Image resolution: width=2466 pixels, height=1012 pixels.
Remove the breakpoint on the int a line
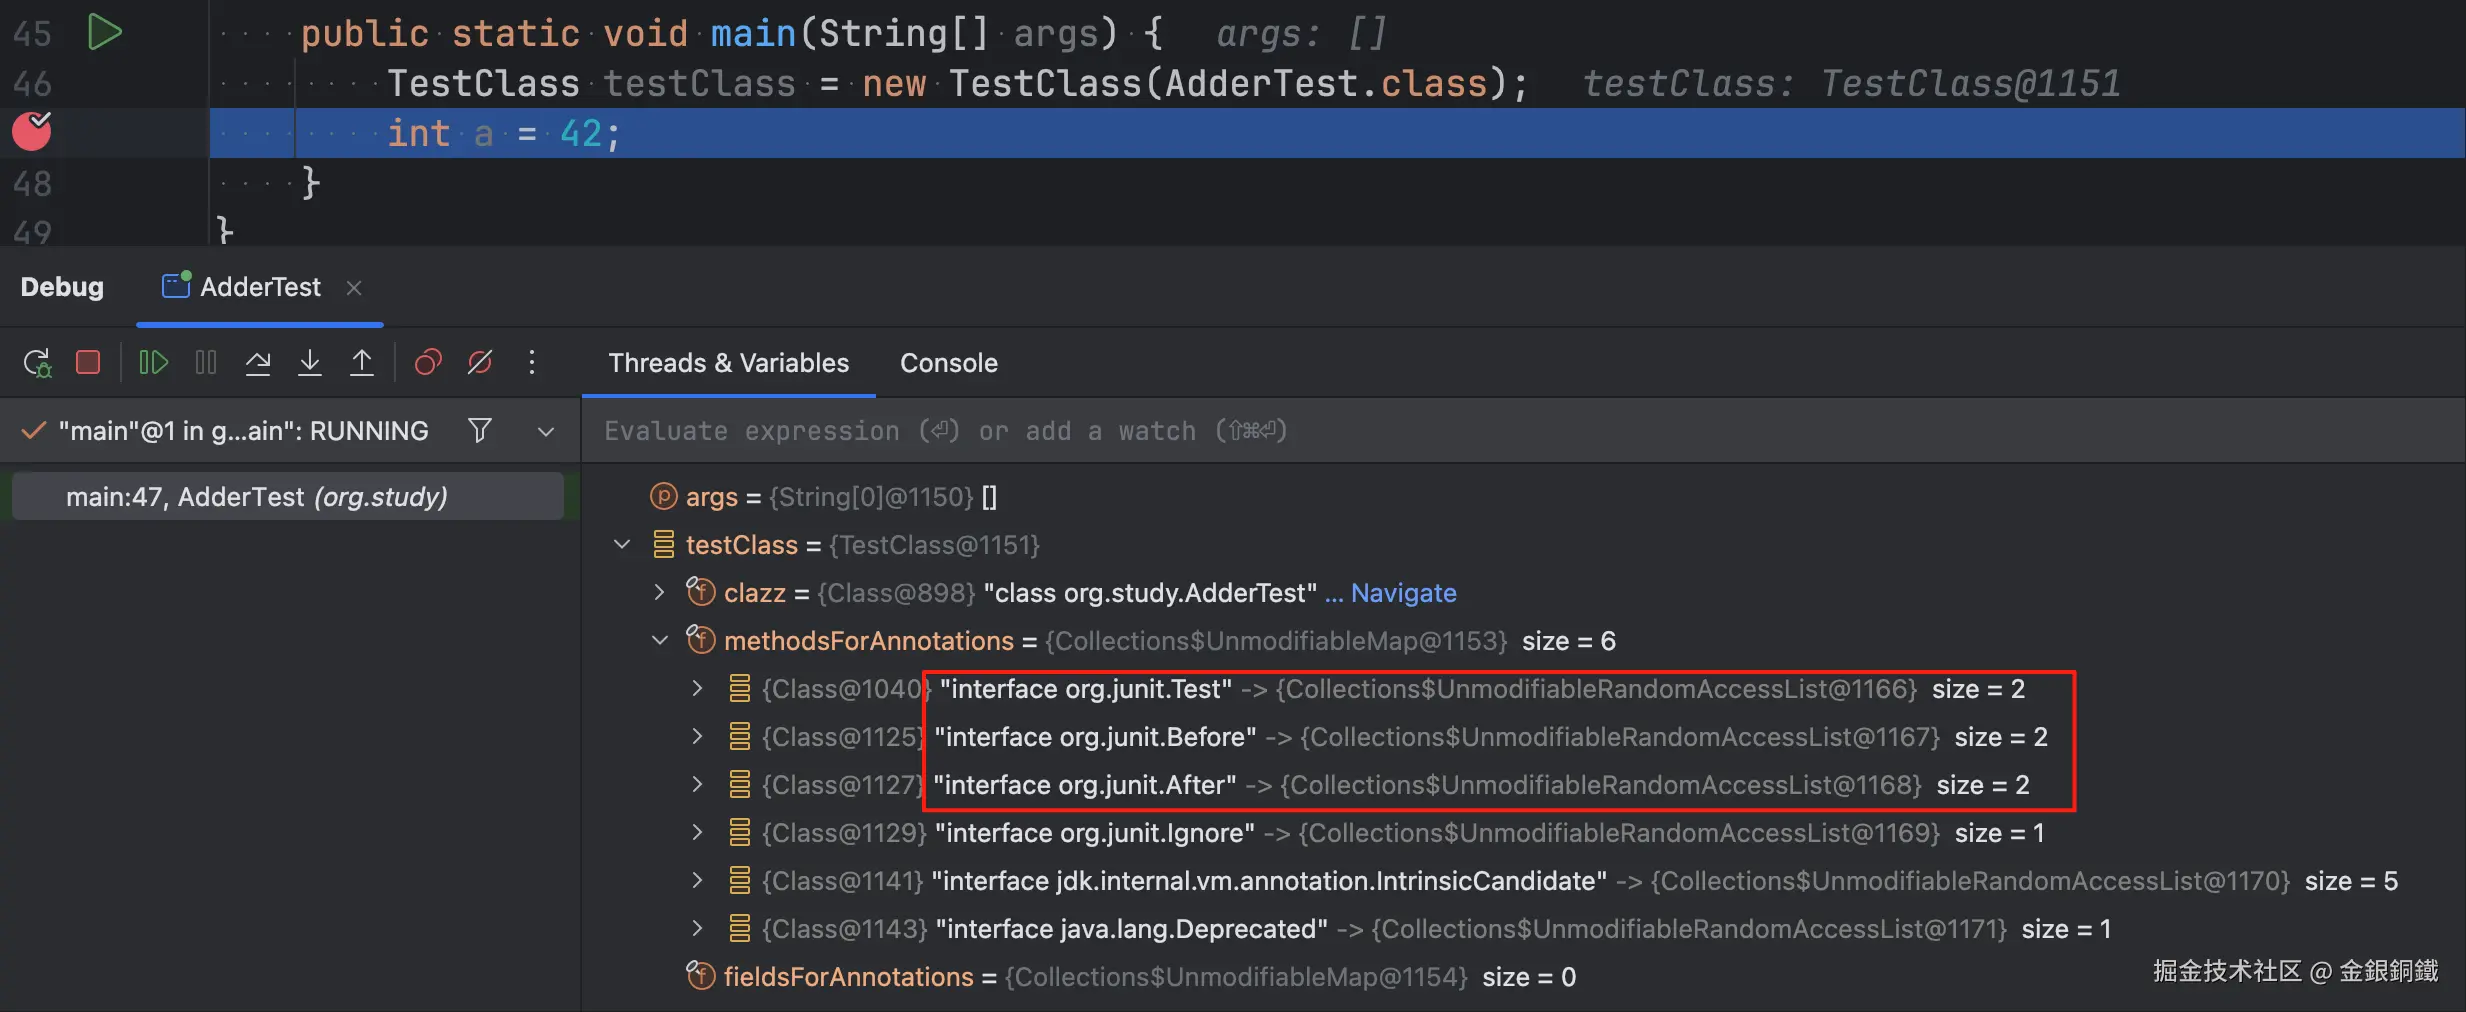coord(32,131)
